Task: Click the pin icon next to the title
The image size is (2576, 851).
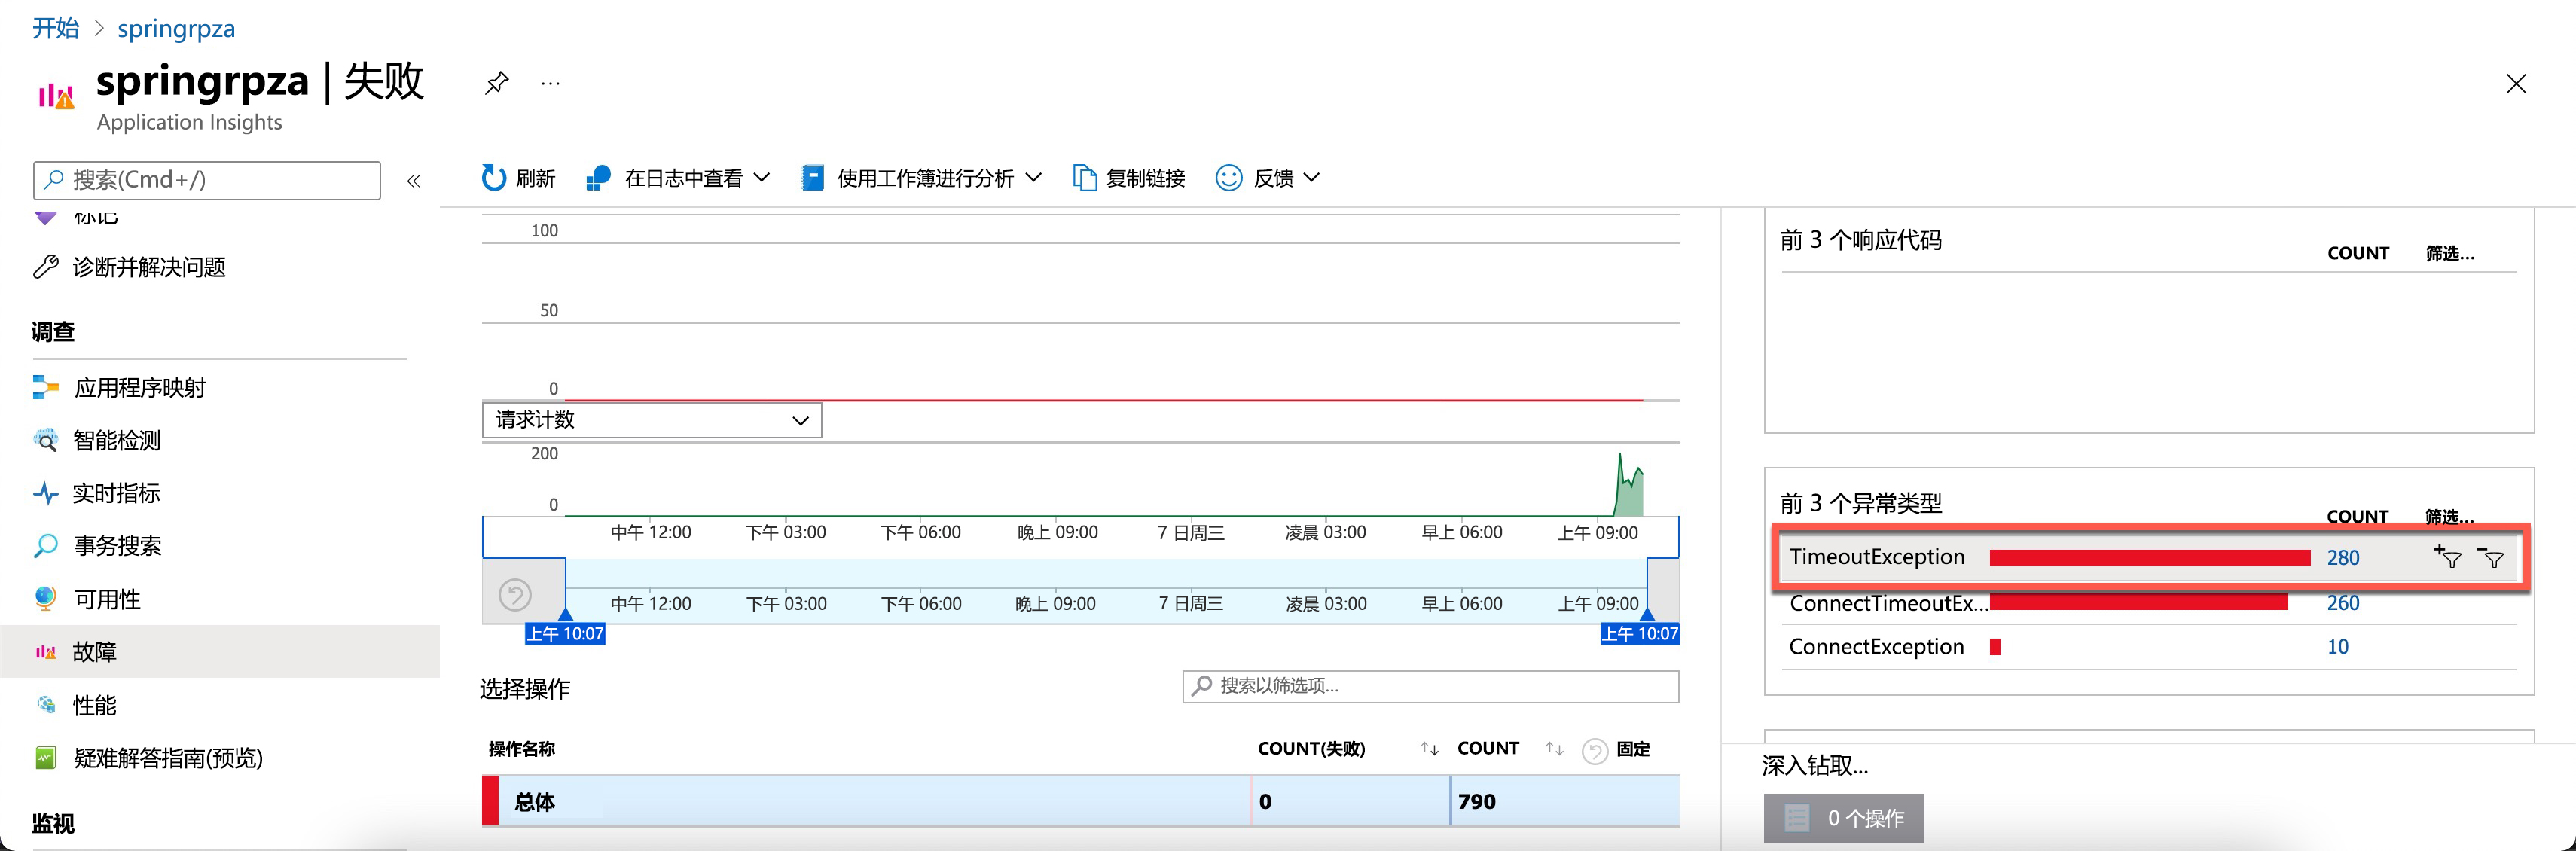Action: 497,83
